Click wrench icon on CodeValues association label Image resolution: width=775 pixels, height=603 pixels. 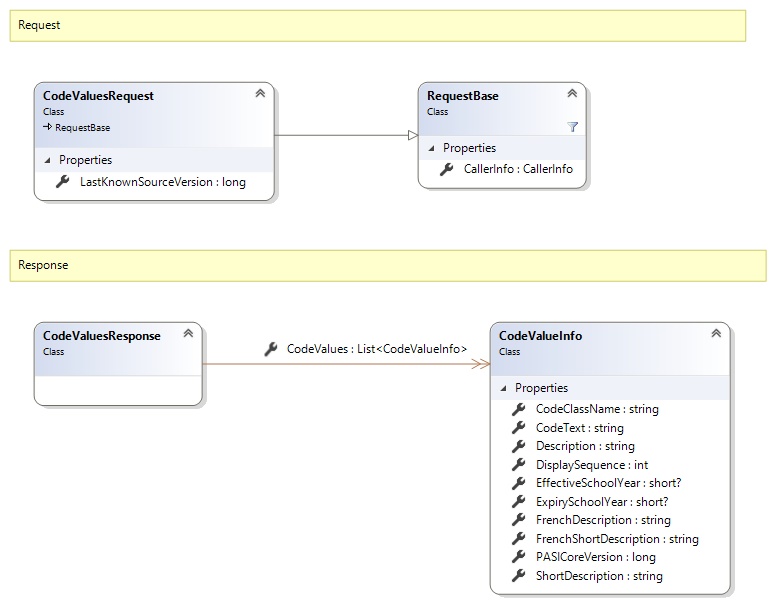pyautogui.click(x=270, y=349)
